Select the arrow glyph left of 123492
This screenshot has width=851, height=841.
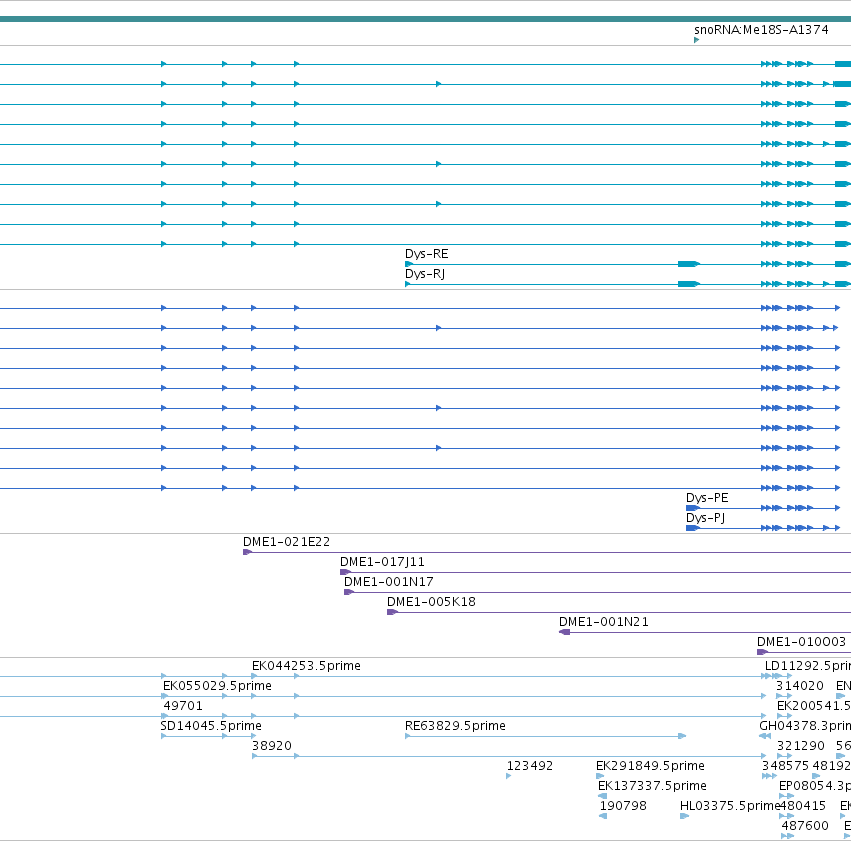pos(509,776)
